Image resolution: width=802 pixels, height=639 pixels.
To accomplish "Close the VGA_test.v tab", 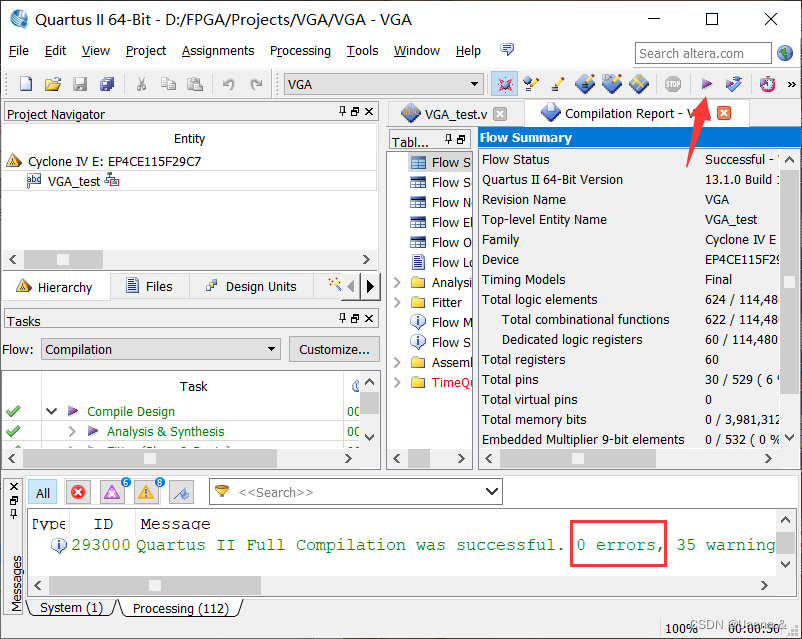I will [x=500, y=114].
